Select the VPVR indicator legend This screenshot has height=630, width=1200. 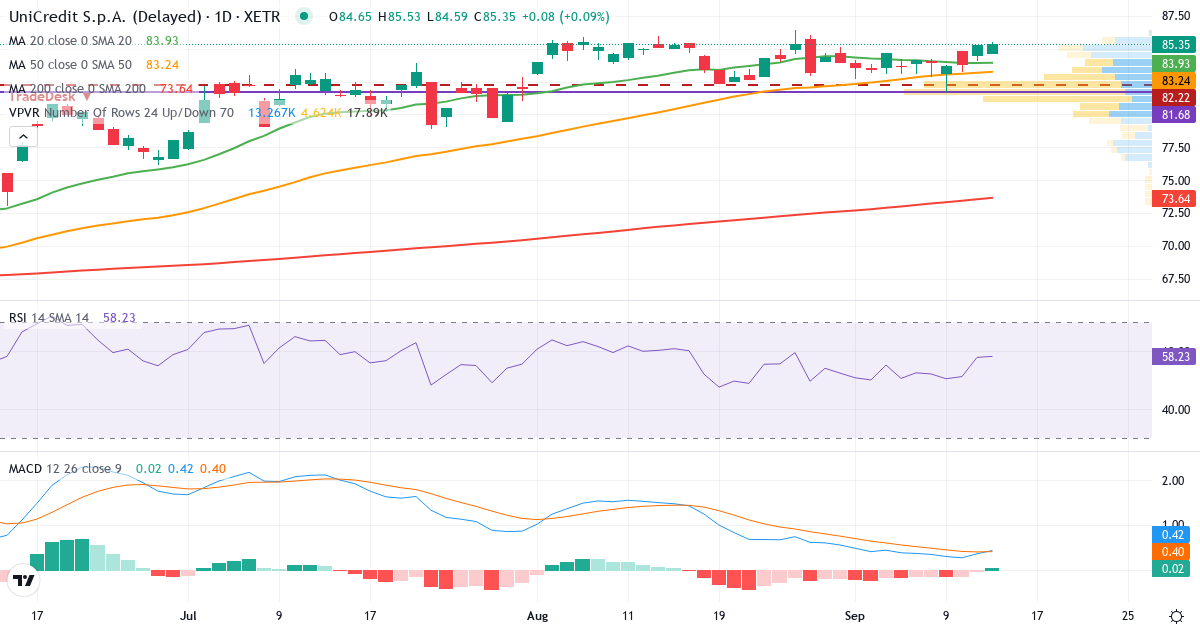tap(121, 113)
